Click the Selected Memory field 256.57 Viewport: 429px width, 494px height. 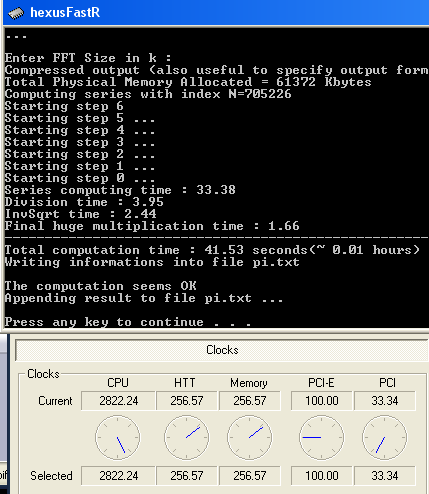[250, 476]
